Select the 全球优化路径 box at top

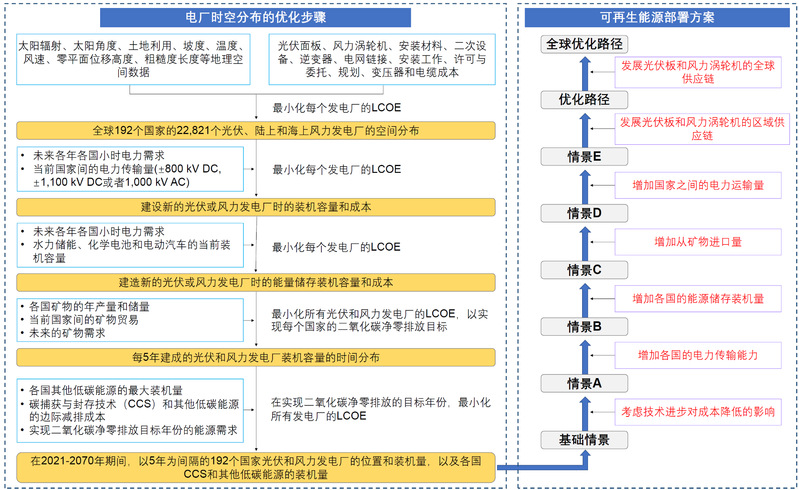(583, 44)
